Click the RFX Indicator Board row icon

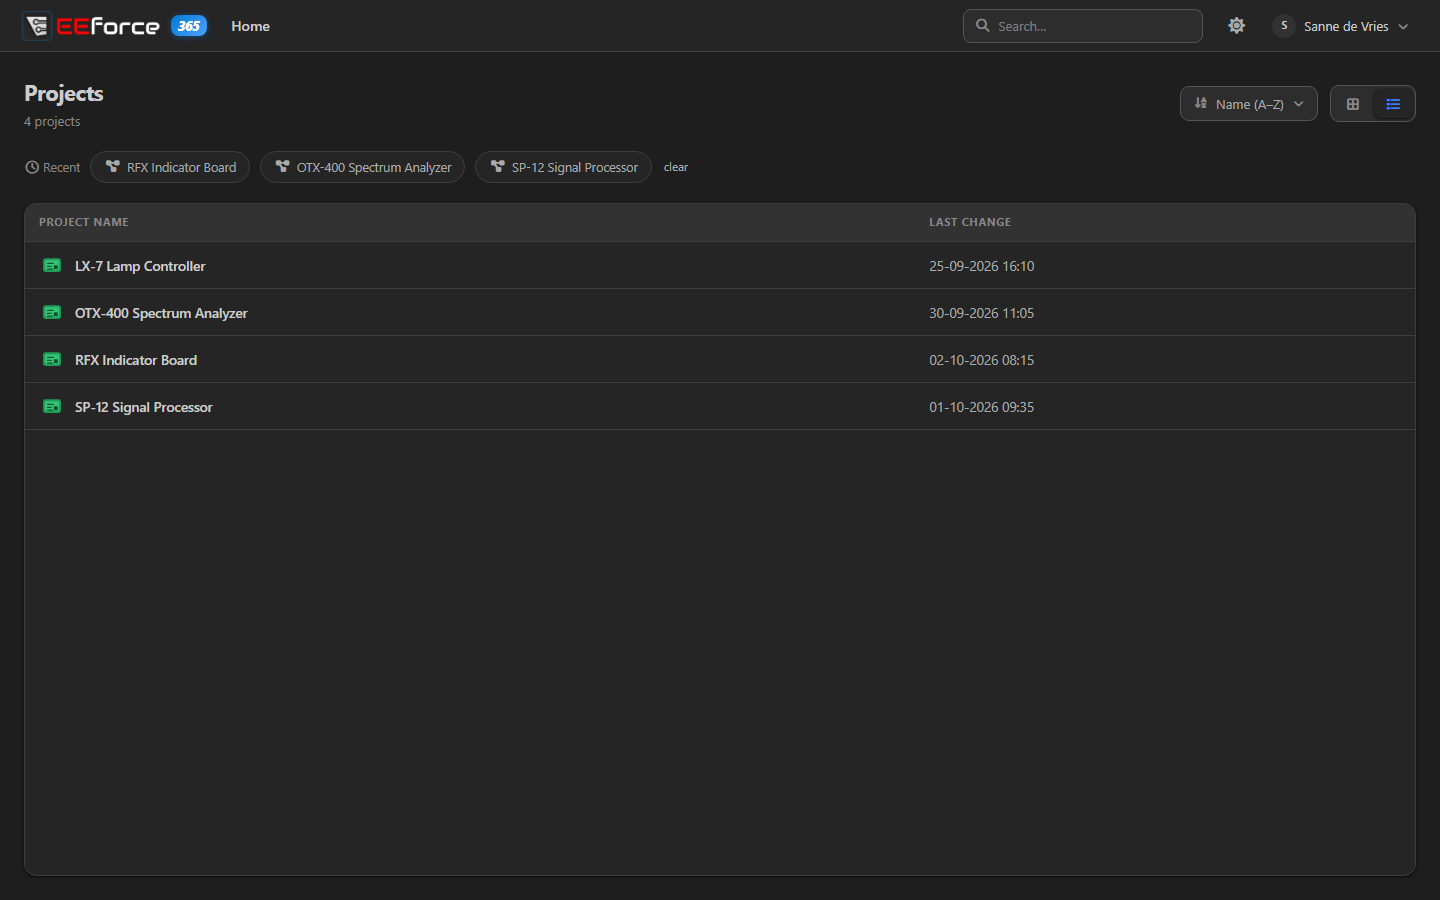(x=52, y=359)
